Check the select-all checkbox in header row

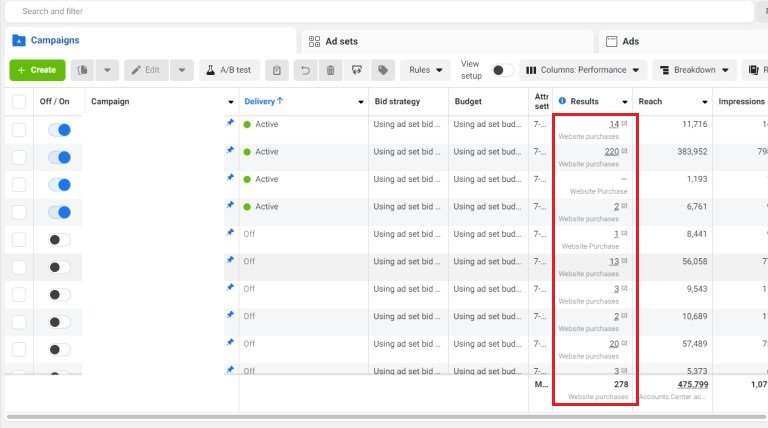[19, 101]
